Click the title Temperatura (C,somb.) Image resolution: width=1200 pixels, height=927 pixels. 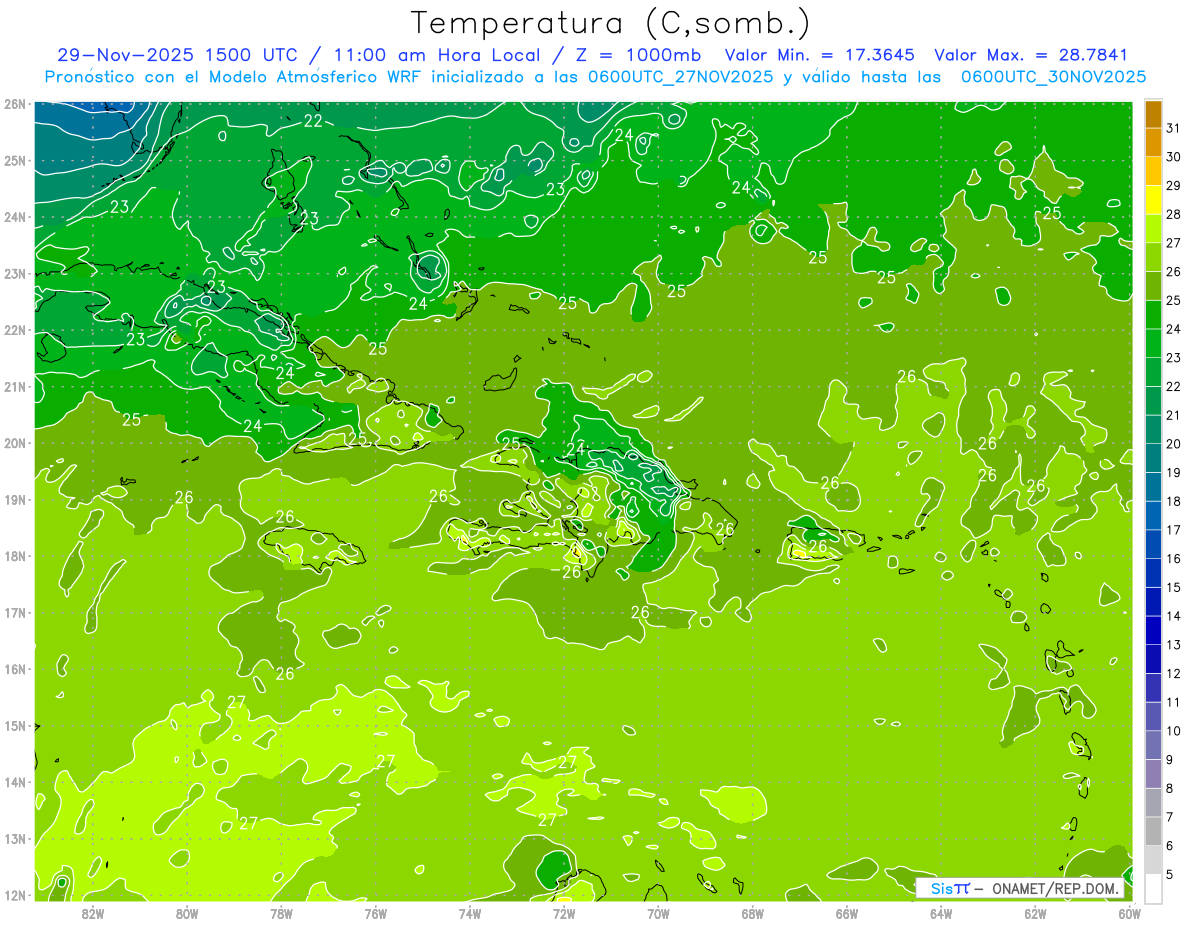point(611,23)
